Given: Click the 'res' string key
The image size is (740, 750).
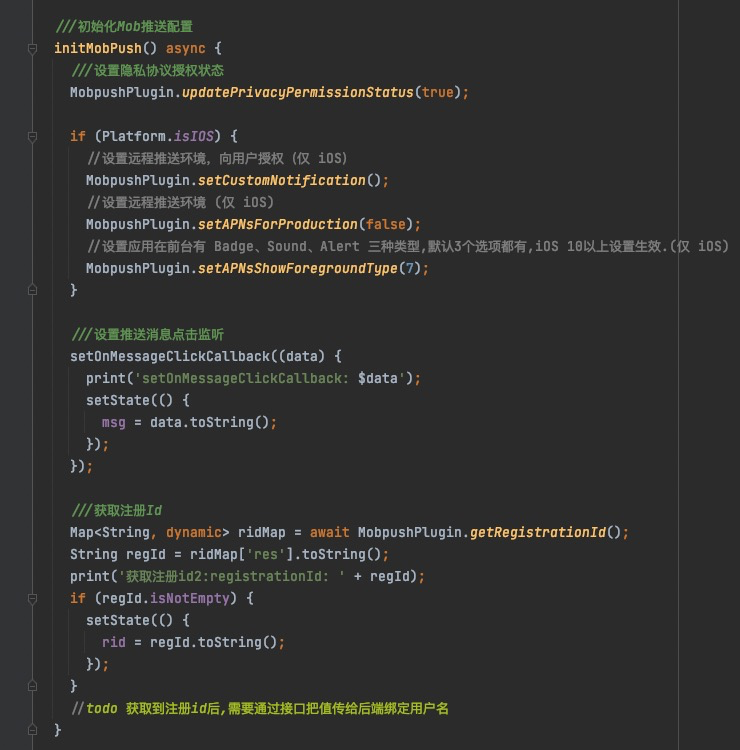Looking at the screenshot, I should pos(265,554).
